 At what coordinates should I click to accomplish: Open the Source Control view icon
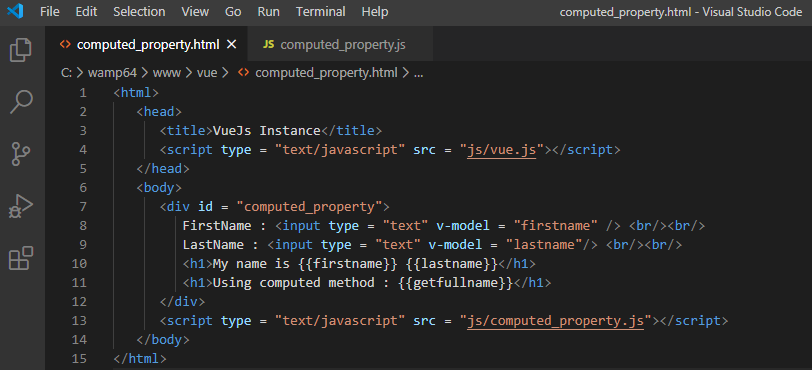[21, 154]
